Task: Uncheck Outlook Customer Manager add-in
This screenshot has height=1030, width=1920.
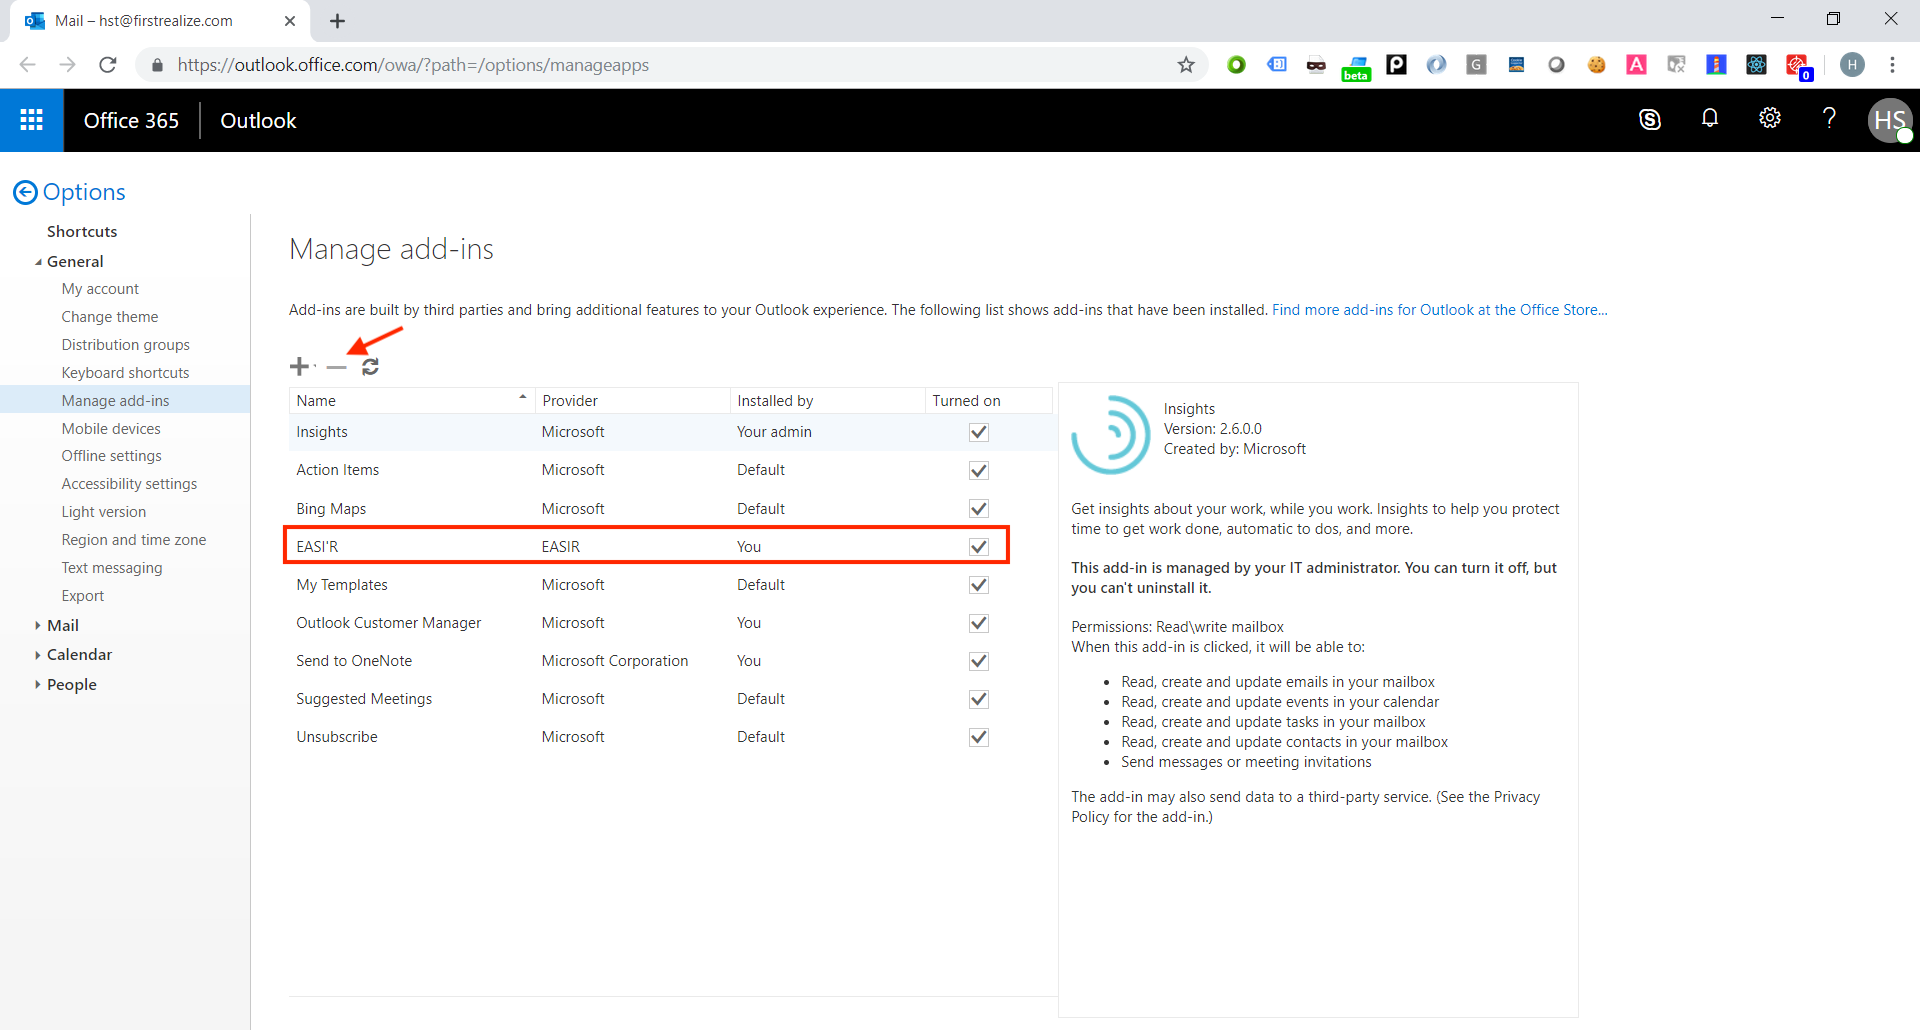Action: click(979, 623)
